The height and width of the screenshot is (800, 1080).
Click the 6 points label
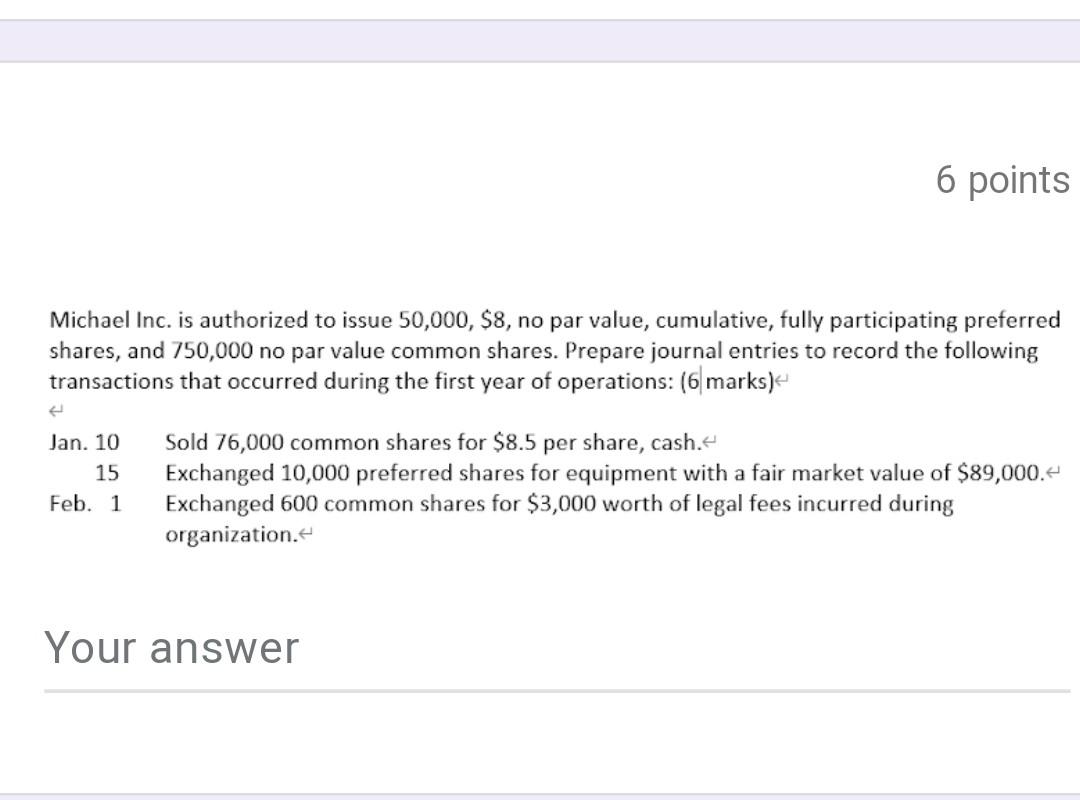1003,180
